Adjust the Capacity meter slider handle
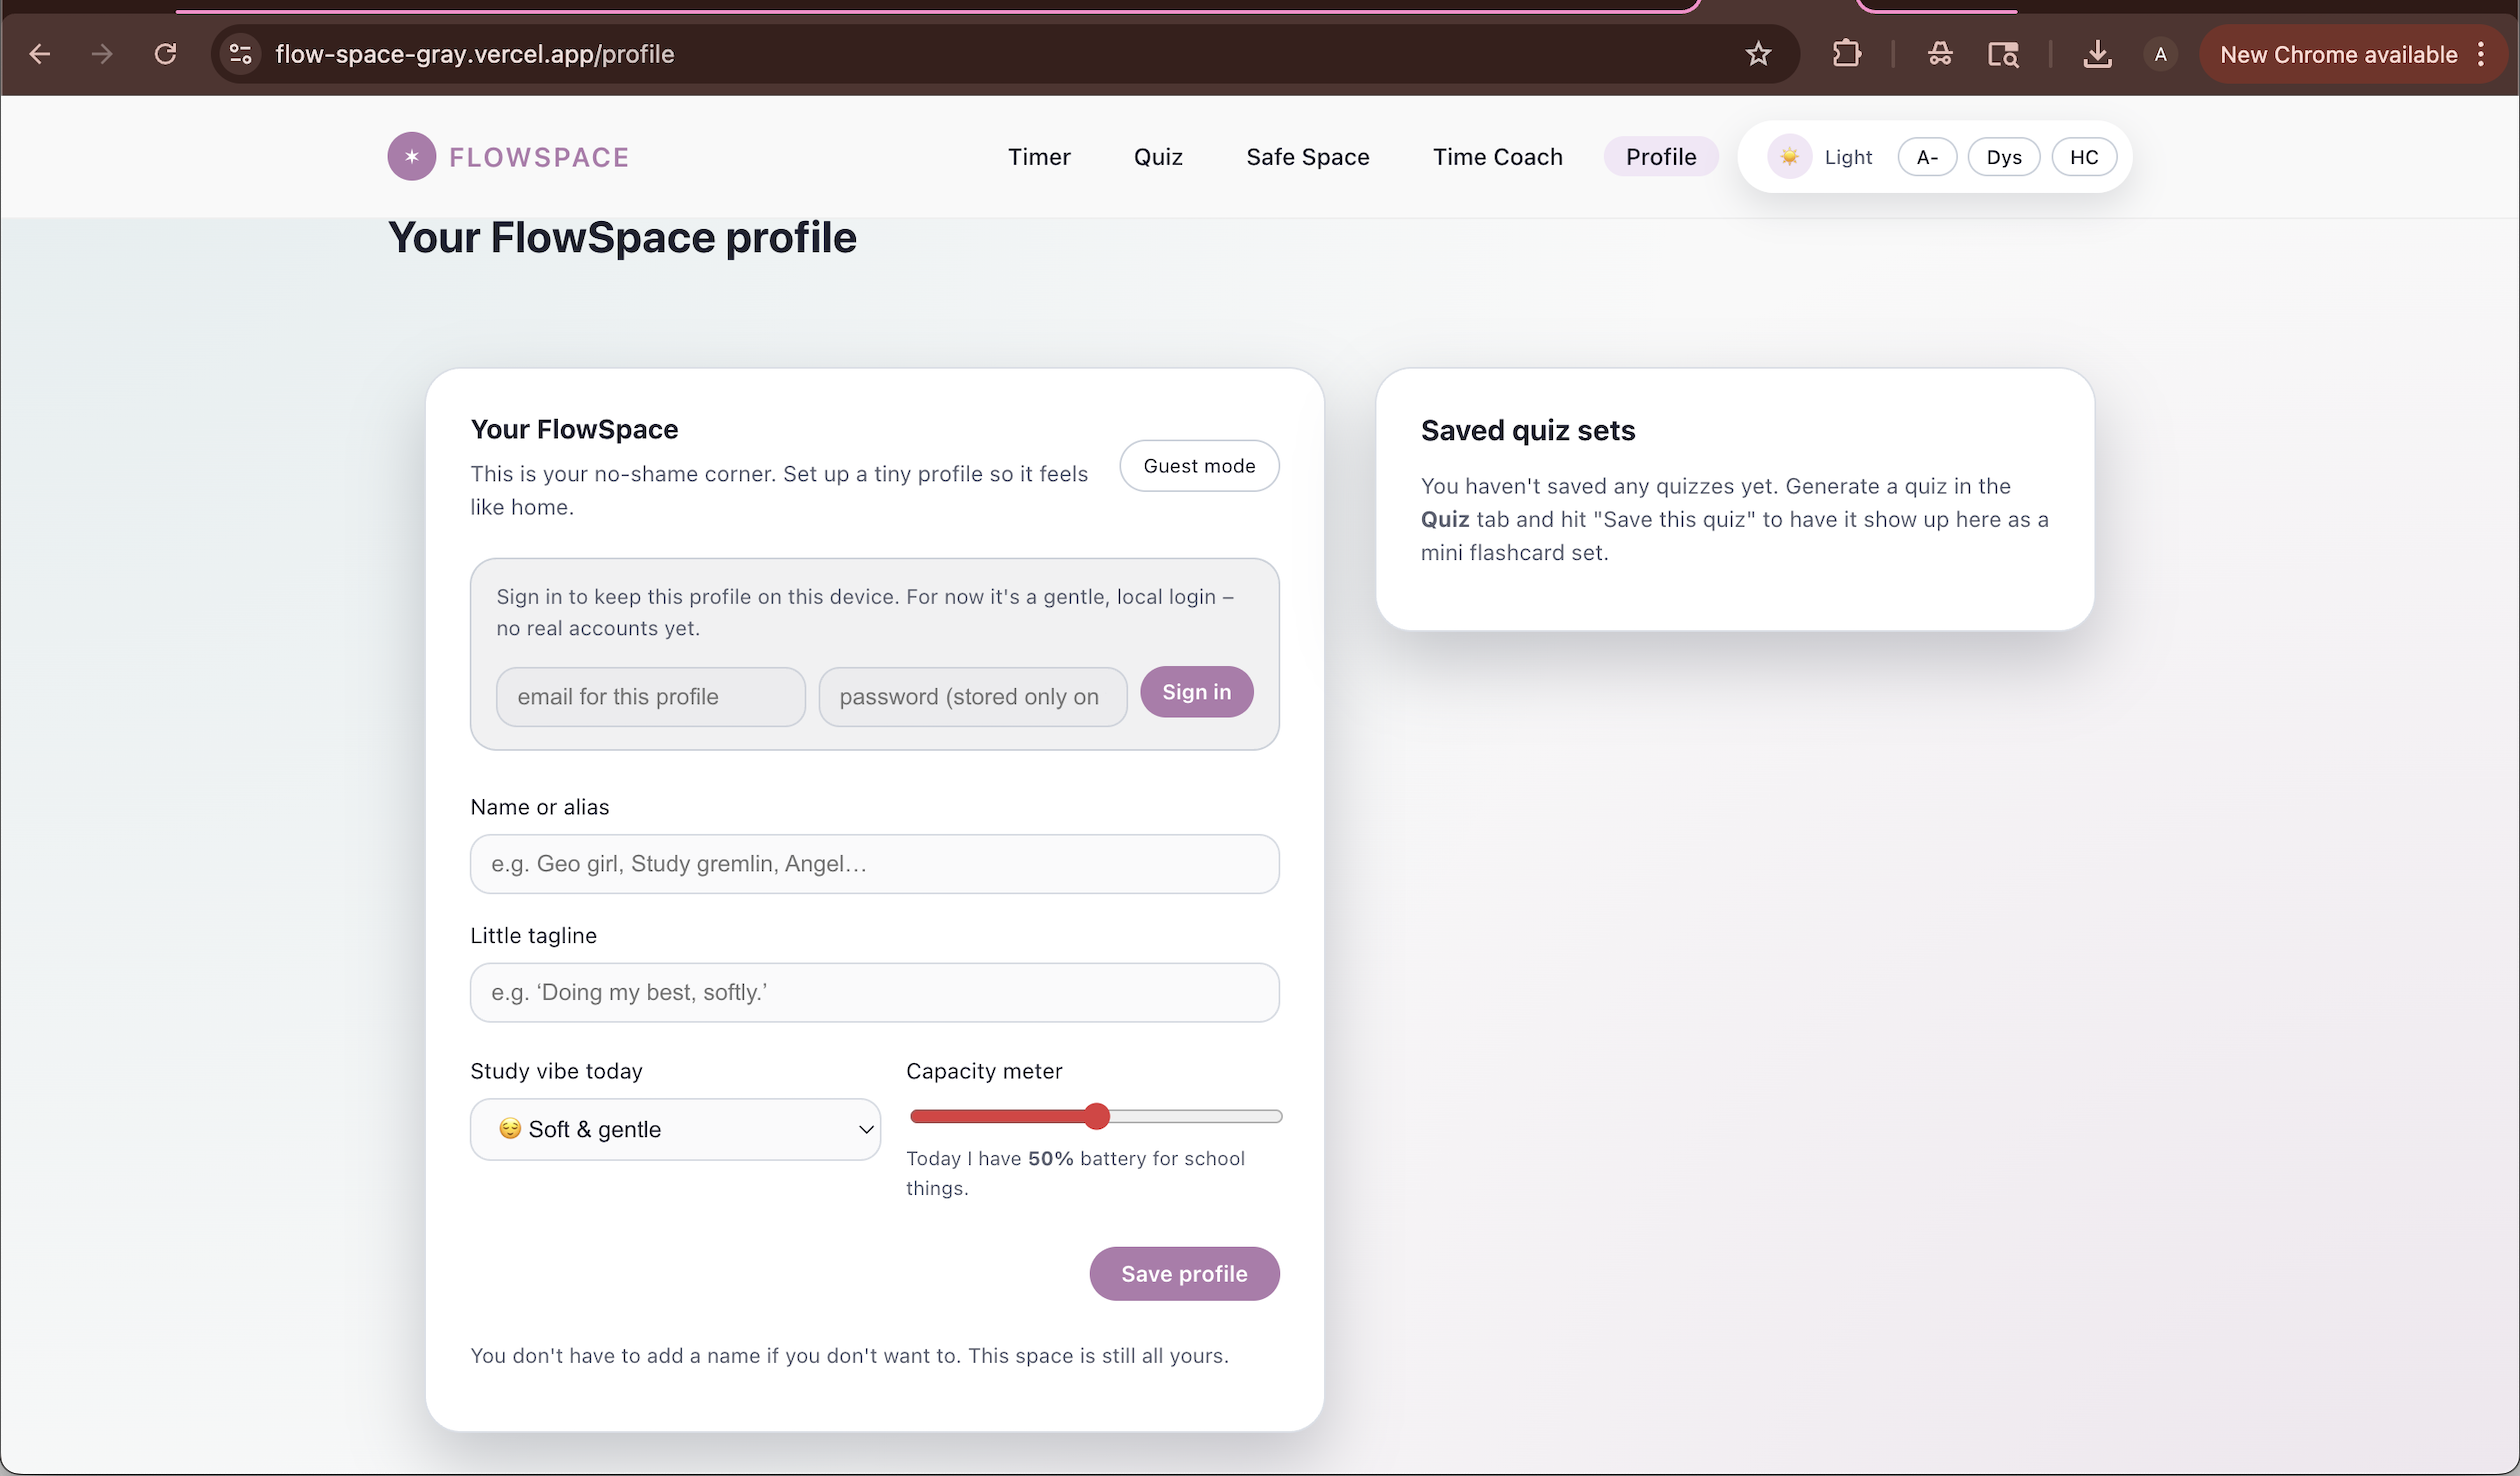Screen dimensions: 2520x1476 pyautogui.click(x=1097, y=1116)
